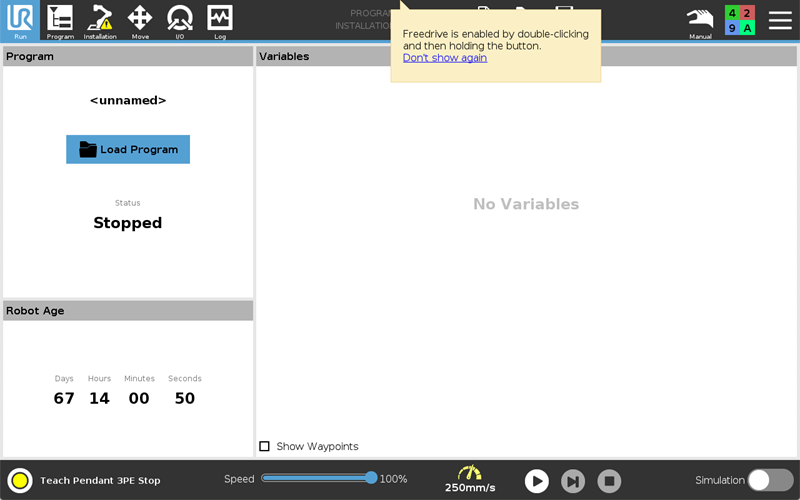
Task: Open the Run tab
Action: click(x=20, y=20)
